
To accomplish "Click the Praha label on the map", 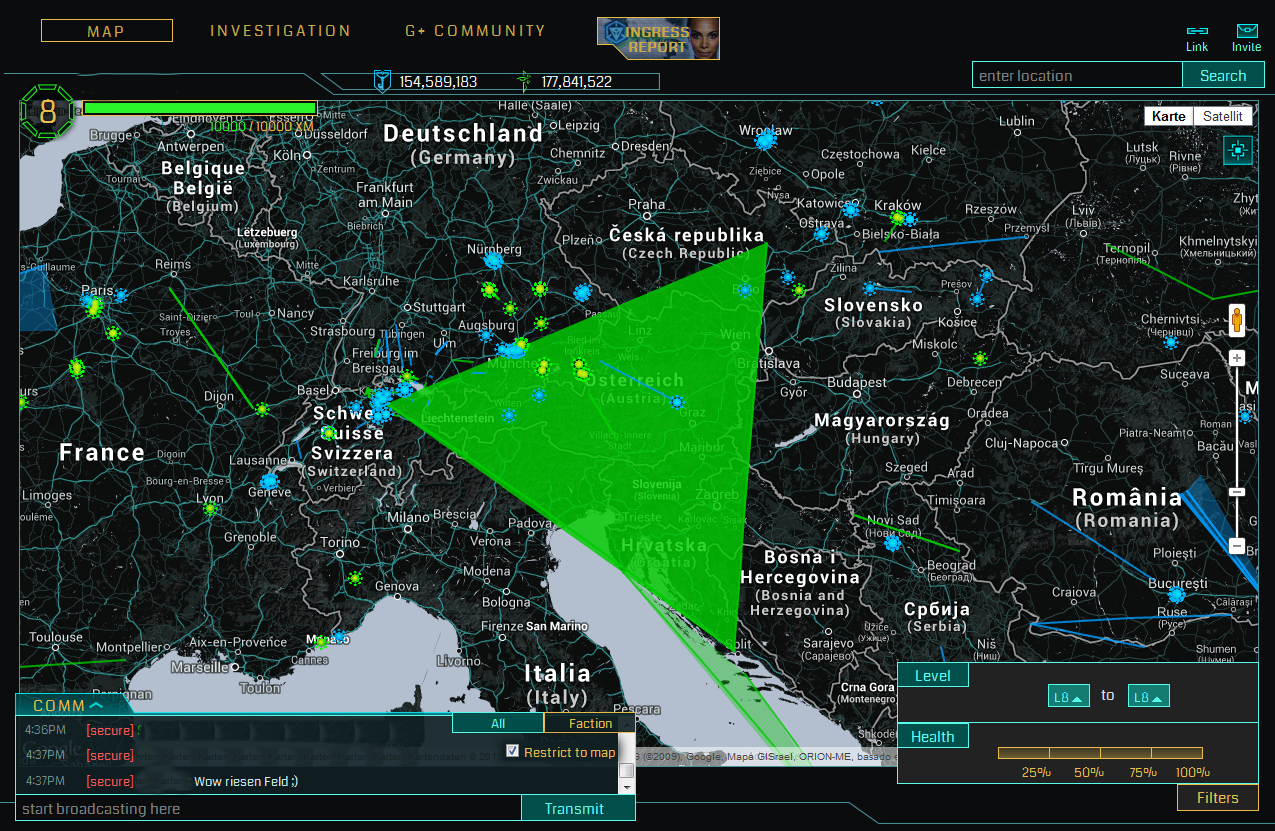I will (x=646, y=204).
